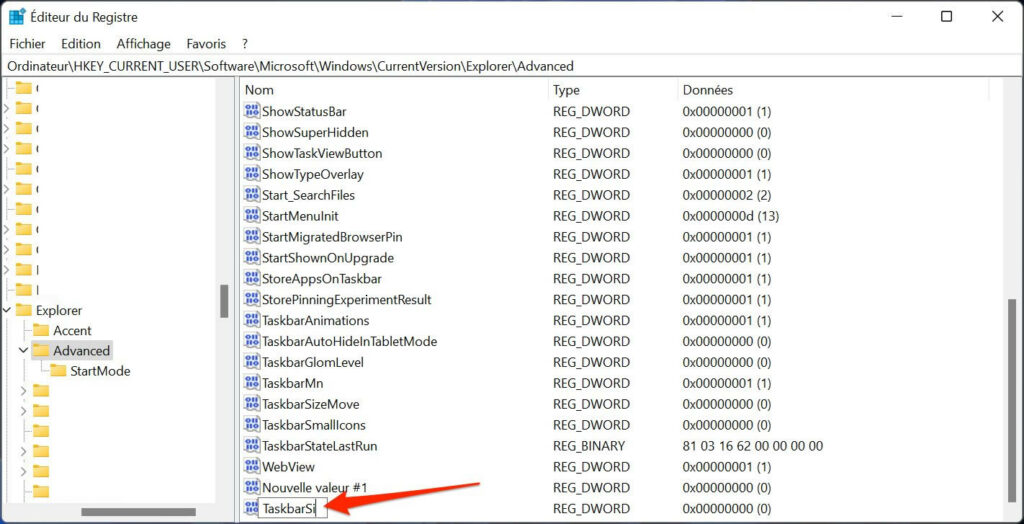Click the StartMode folder icon
The height and width of the screenshot is (524, 1024).
tap(58, 371)
